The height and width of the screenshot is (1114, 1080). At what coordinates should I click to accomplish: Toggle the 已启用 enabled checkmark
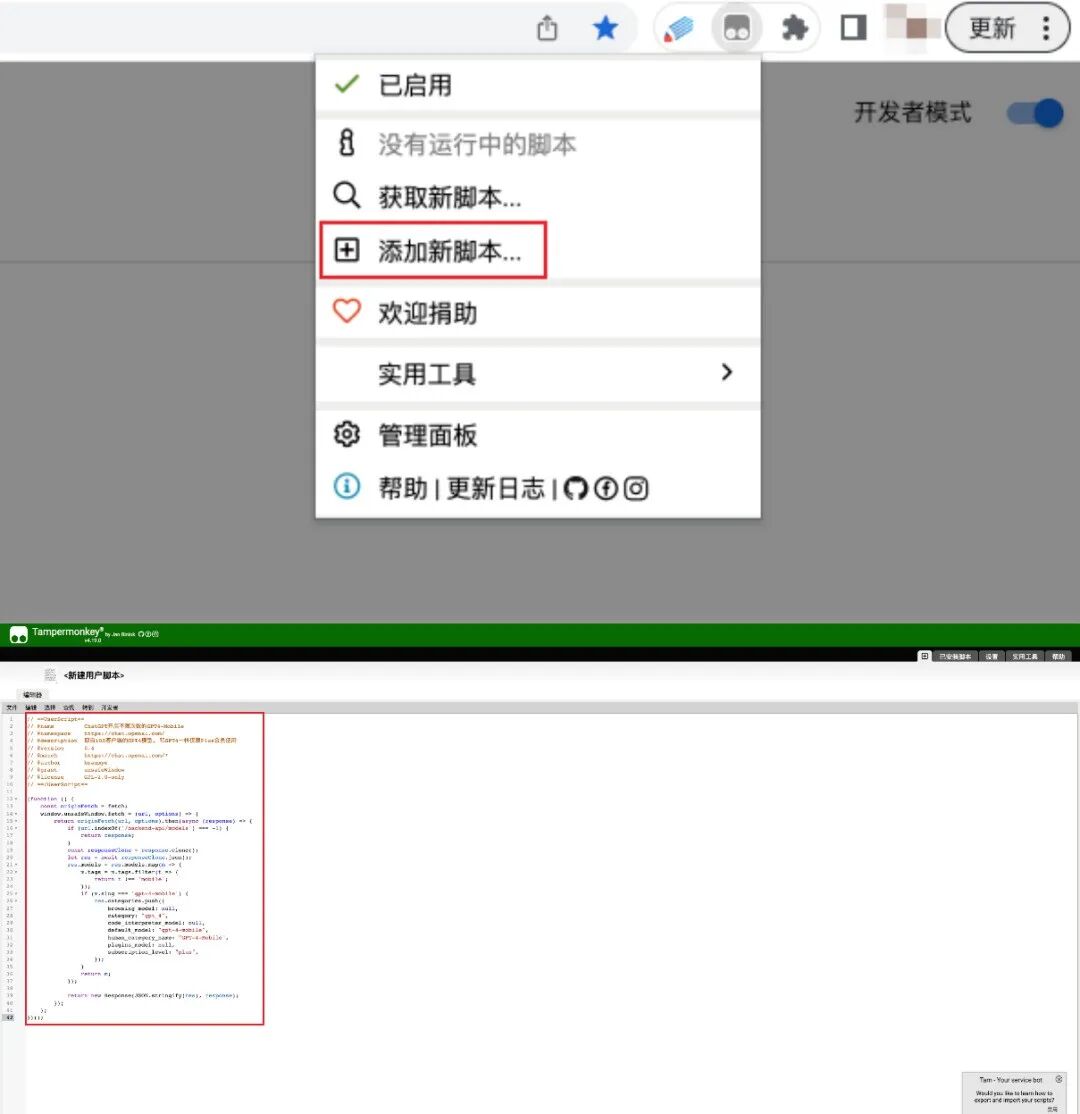point(347,85)
